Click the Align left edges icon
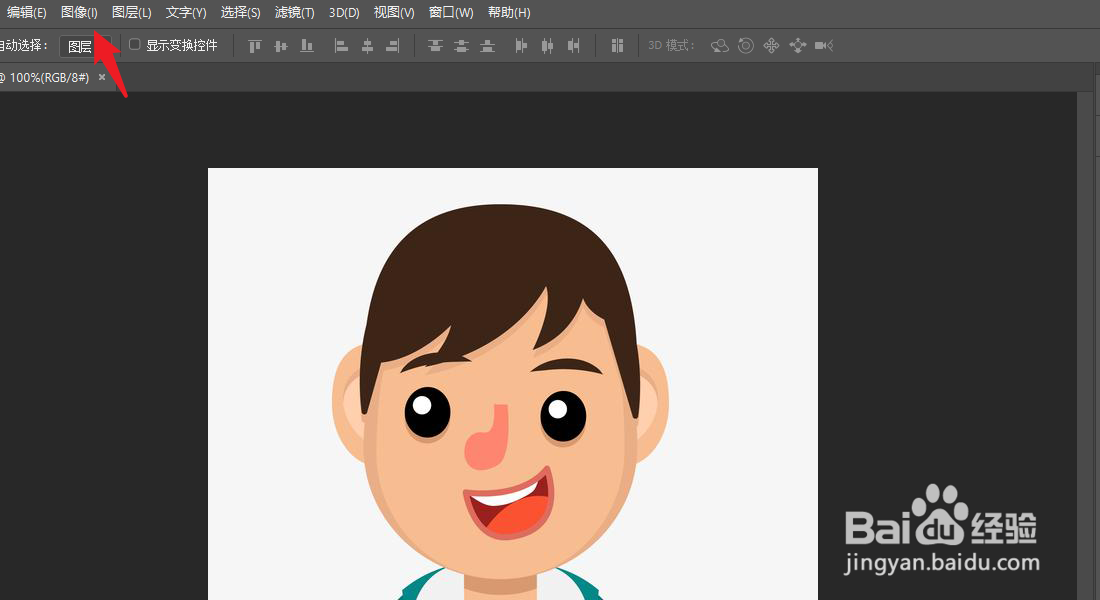The image size is (1100, 600). click(341, 46)
